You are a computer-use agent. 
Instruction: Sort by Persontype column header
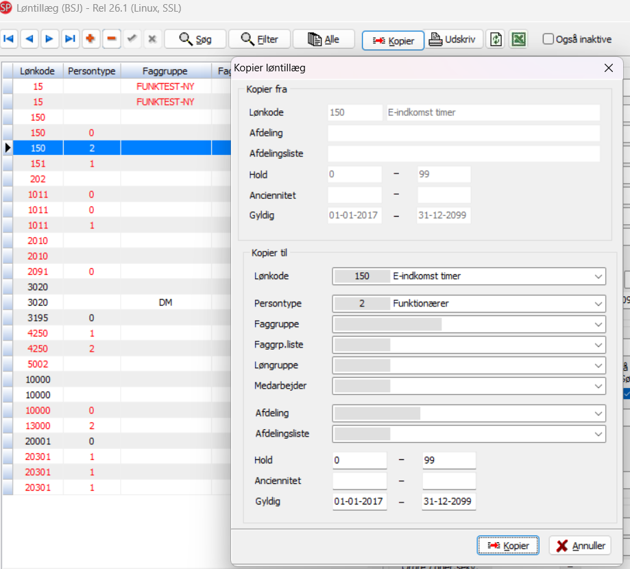coord(92,71)
